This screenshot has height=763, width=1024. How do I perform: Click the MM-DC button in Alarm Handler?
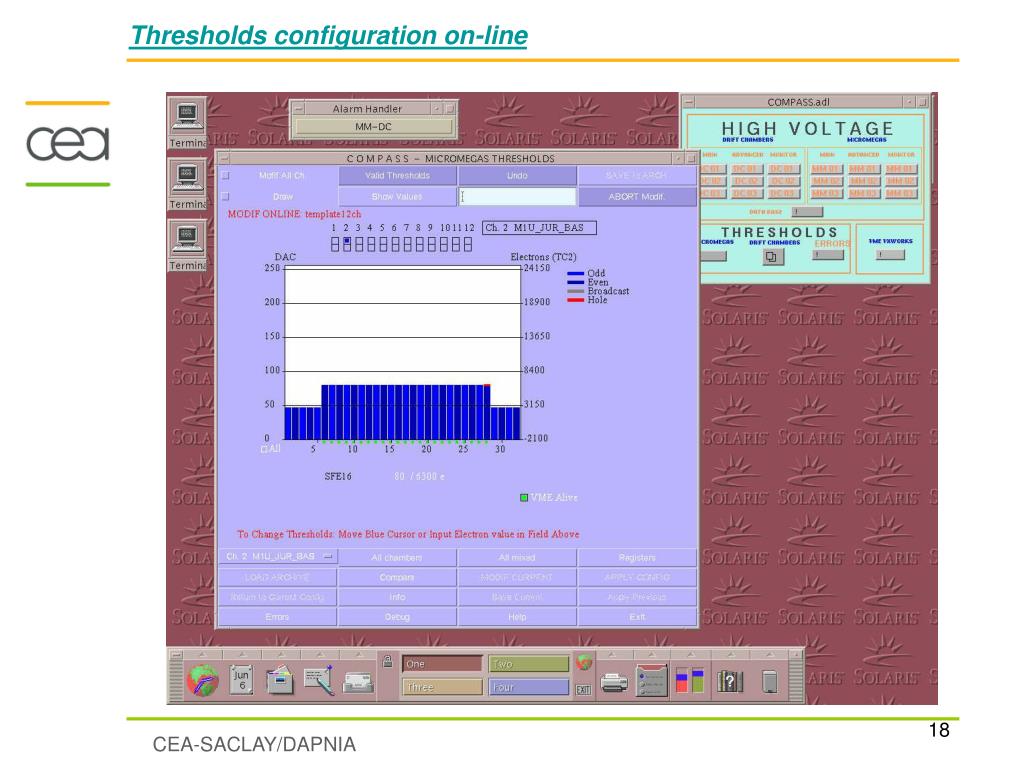373,127
